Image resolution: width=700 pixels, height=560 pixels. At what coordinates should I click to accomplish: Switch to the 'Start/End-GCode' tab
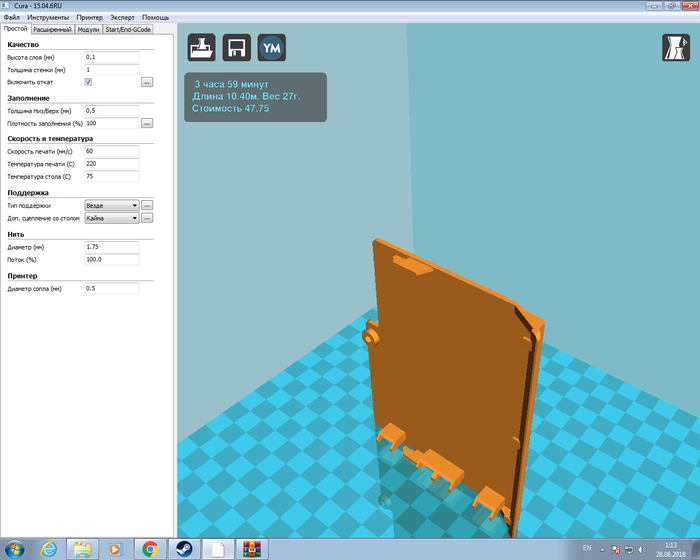128,30
